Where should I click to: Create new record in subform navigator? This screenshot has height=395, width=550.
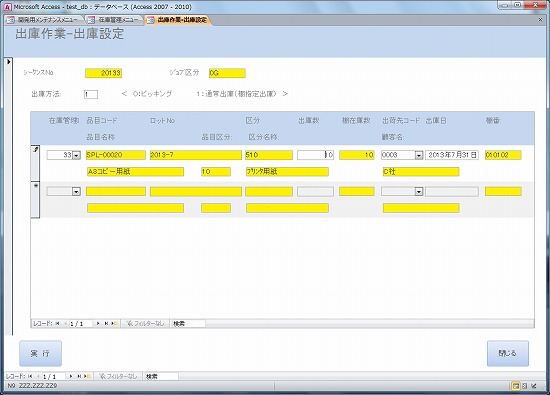pyautogui.click(x=115, y=323)
